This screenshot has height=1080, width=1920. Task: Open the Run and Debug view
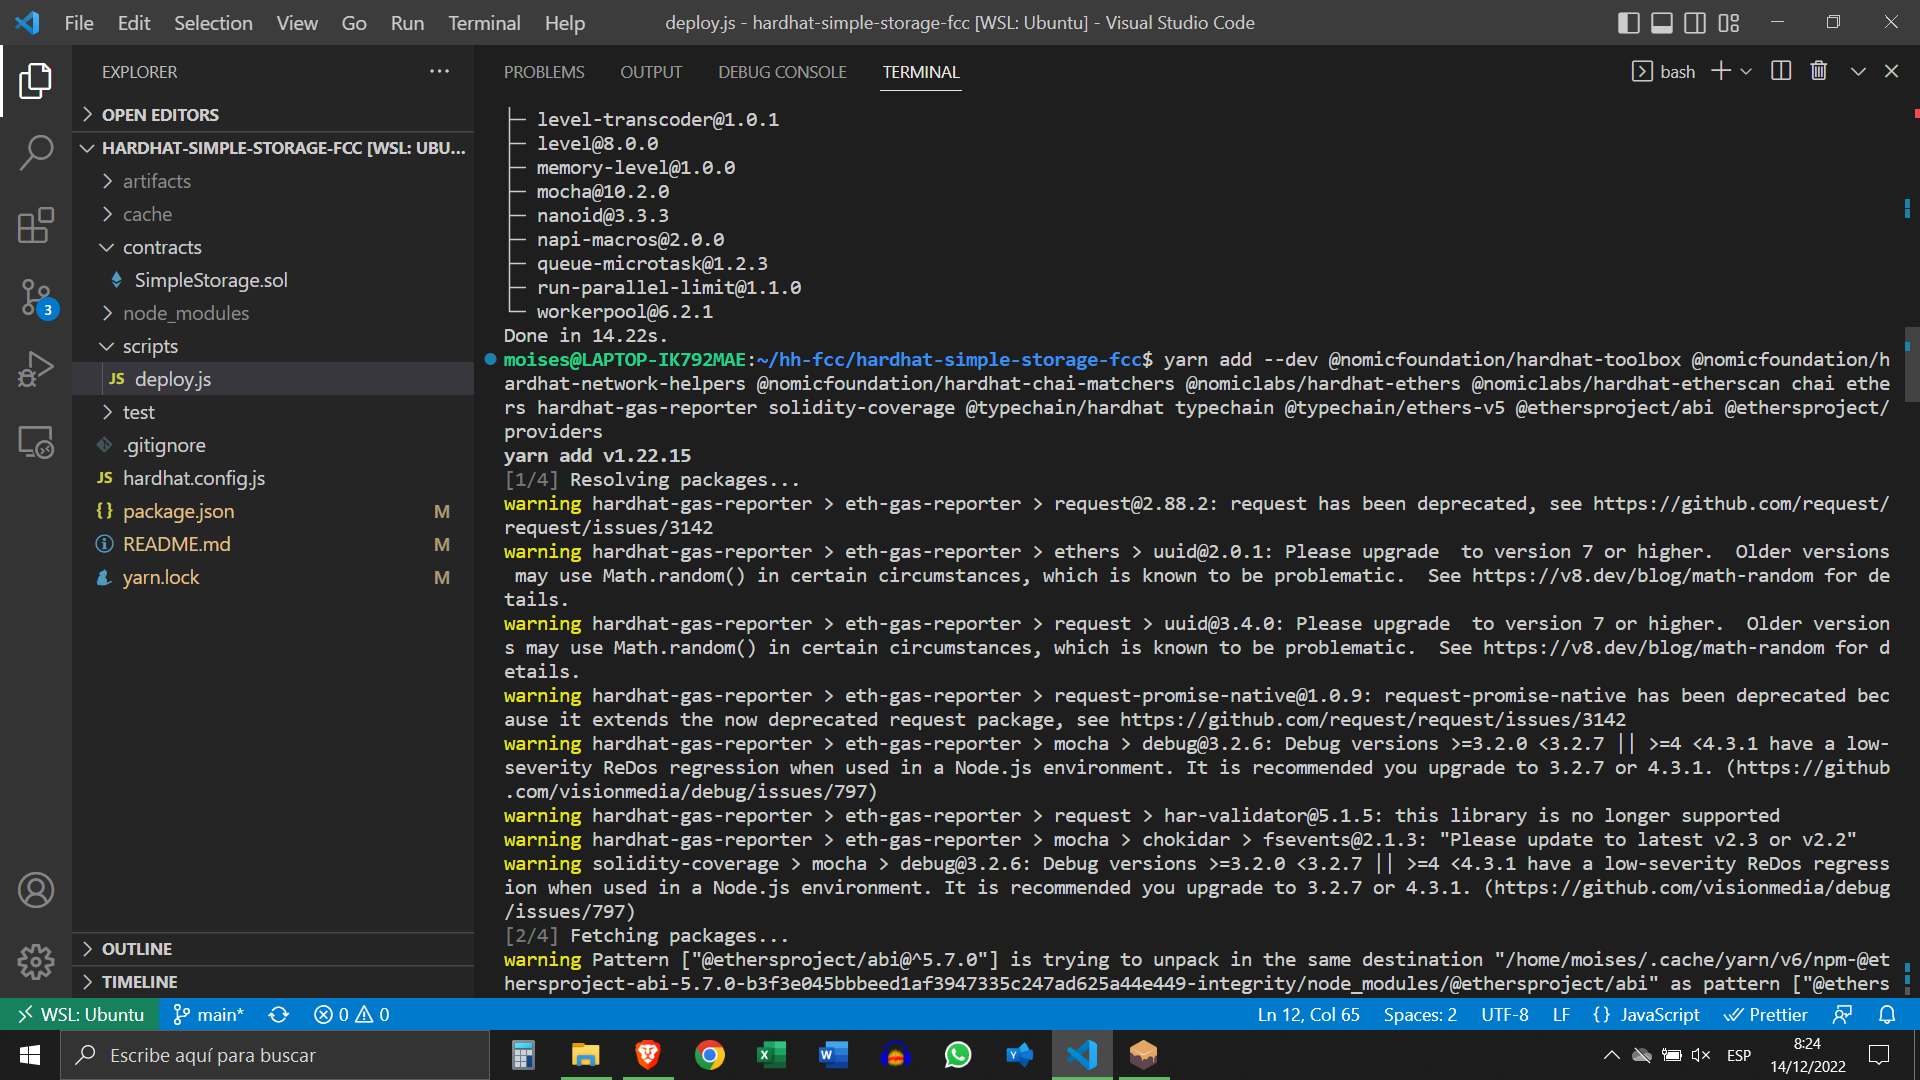point(36,368)
